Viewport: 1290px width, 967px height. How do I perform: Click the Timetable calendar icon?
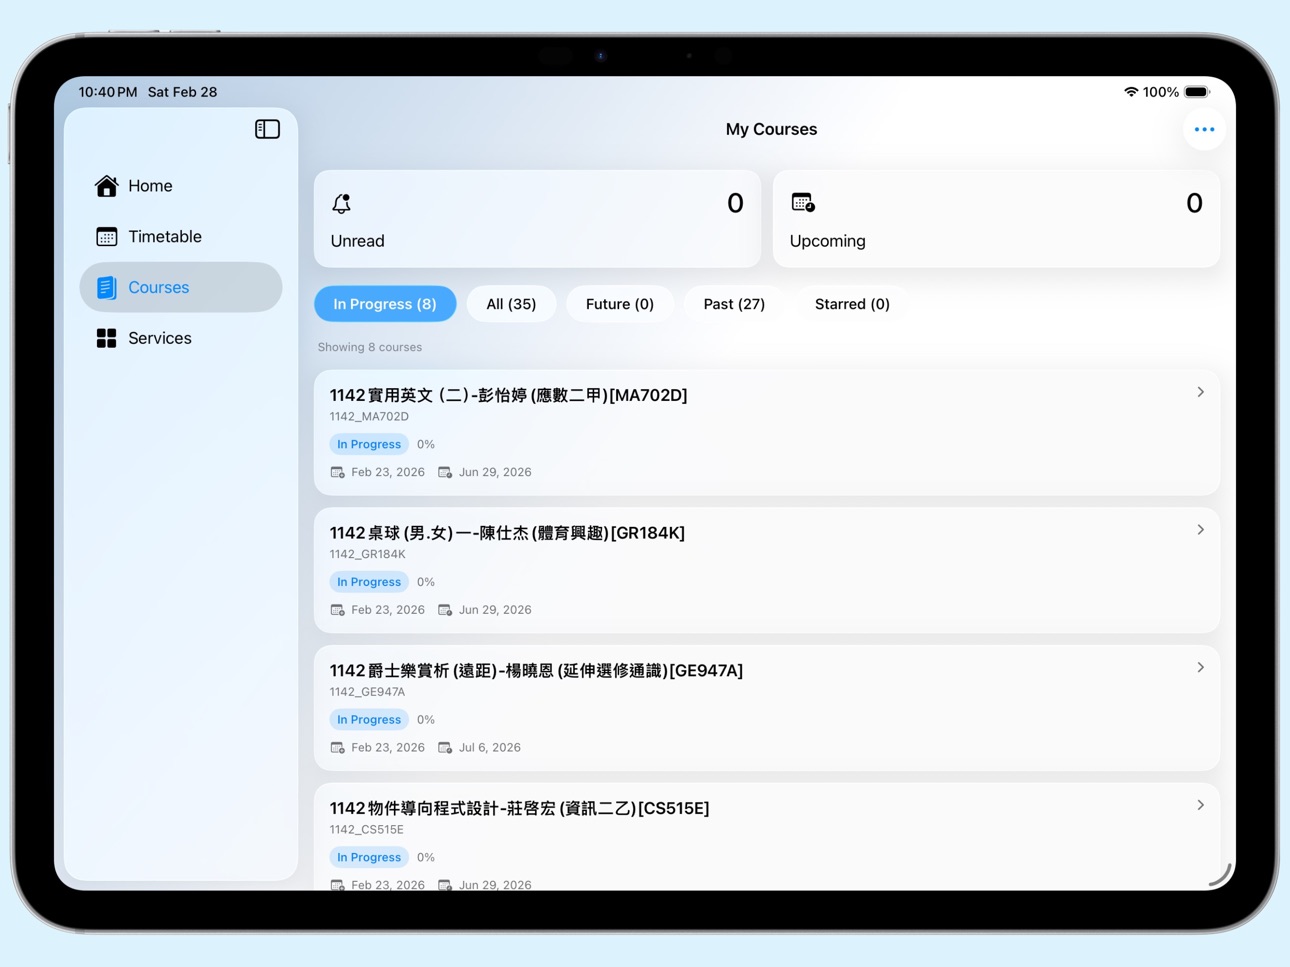click(x=106, y=236)
